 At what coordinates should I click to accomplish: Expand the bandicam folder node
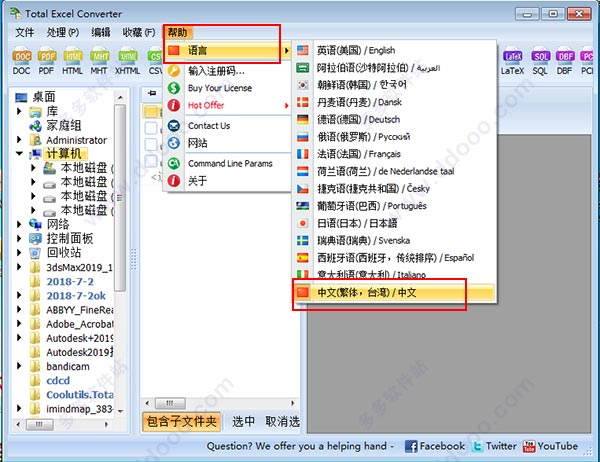(x=19, y=366)
